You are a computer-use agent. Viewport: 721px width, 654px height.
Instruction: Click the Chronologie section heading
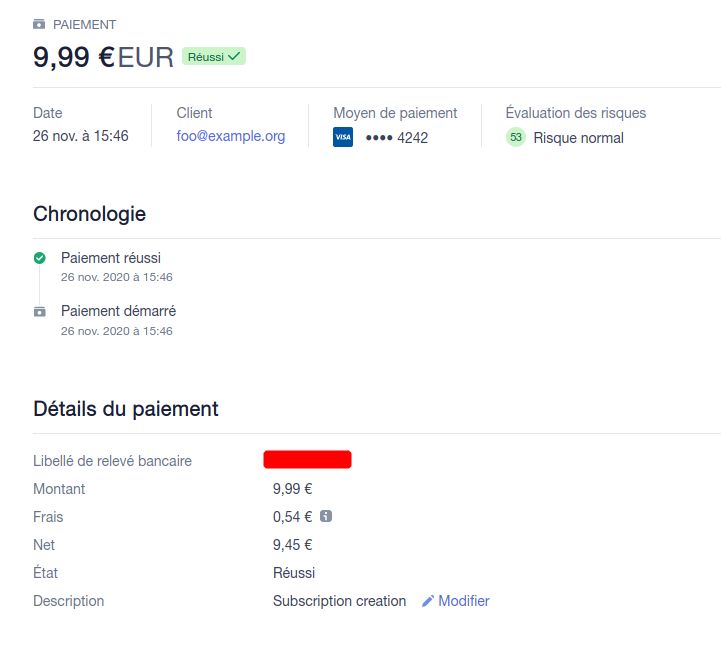click(x=89, y=213)
